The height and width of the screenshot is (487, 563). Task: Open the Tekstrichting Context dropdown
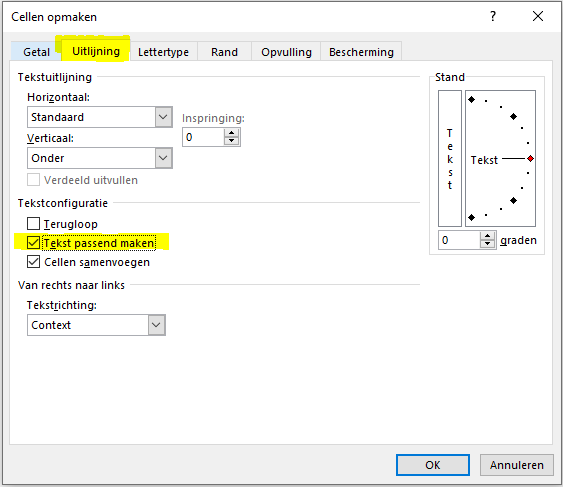[x=96, y=325]
